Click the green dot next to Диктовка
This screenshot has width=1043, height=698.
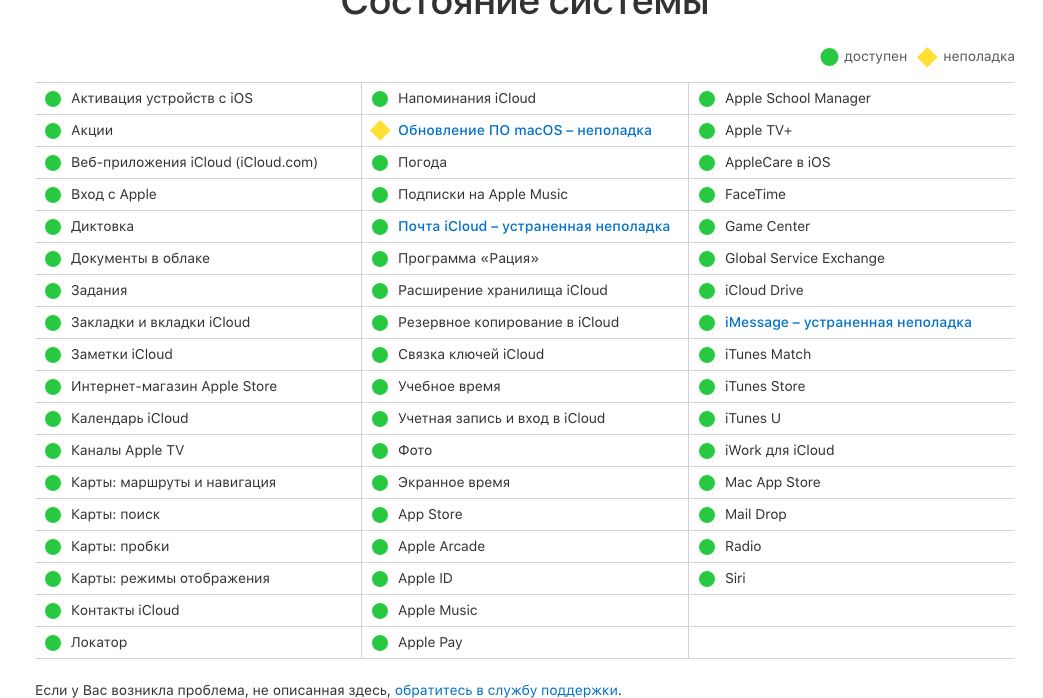53,226
